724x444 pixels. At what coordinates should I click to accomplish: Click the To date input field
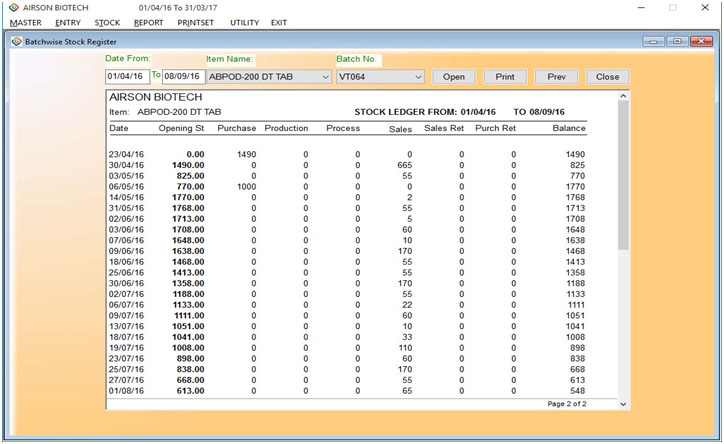(x=183, y=77)
